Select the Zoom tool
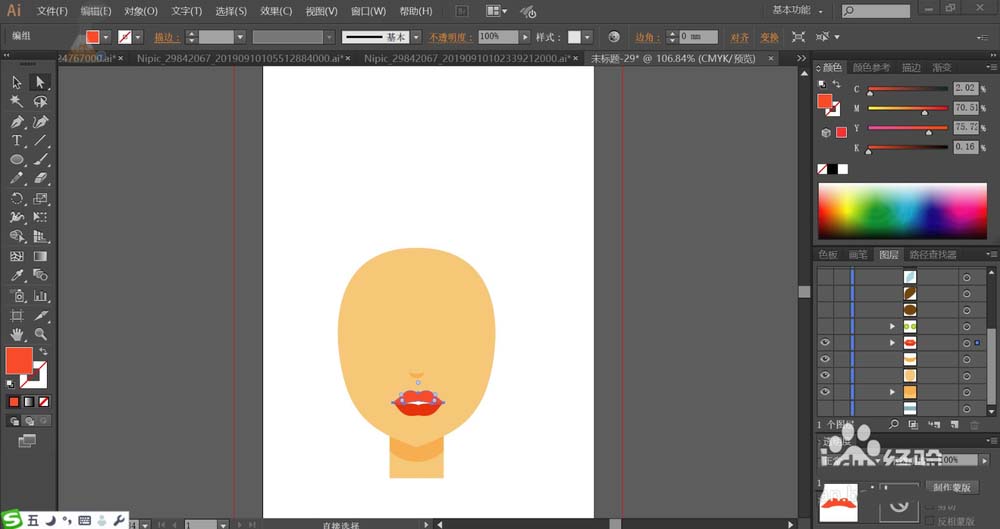1000x529 pixels. 40,334
